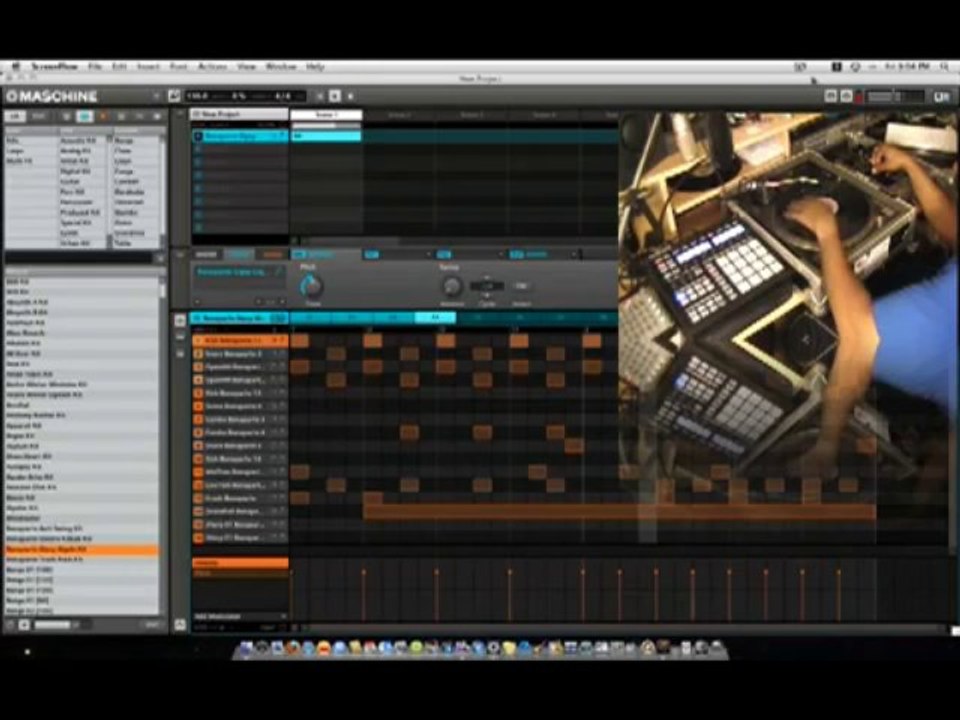Select the 'Analog Kit' tag
The height and width of the screenshot is (720, 960).
[75, 151]
